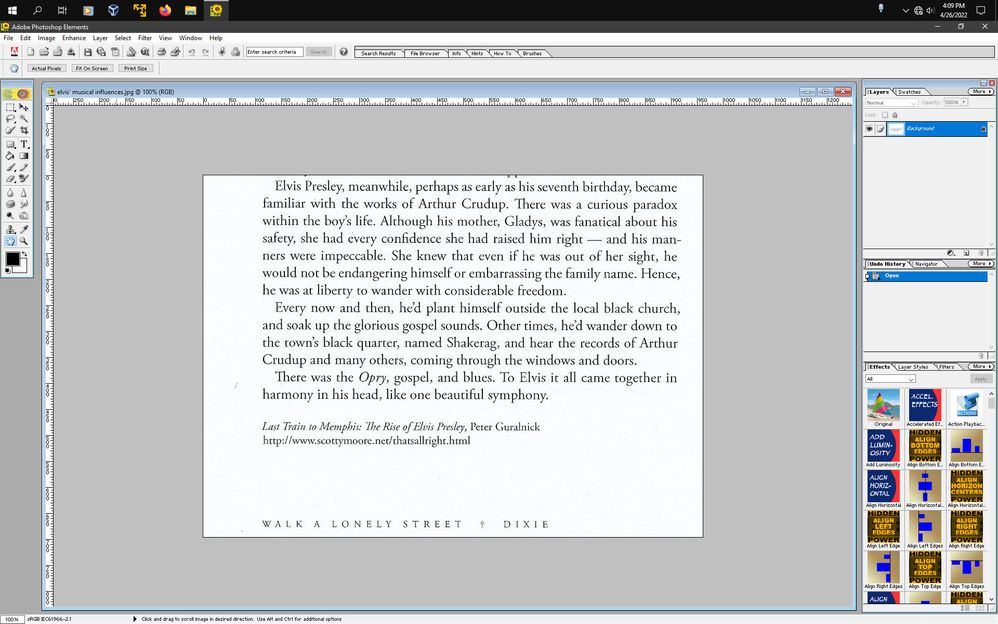The width and height of the screenshot is (998, 624).
Task: Select the Eraser tool
Action: tap(10, 179)
